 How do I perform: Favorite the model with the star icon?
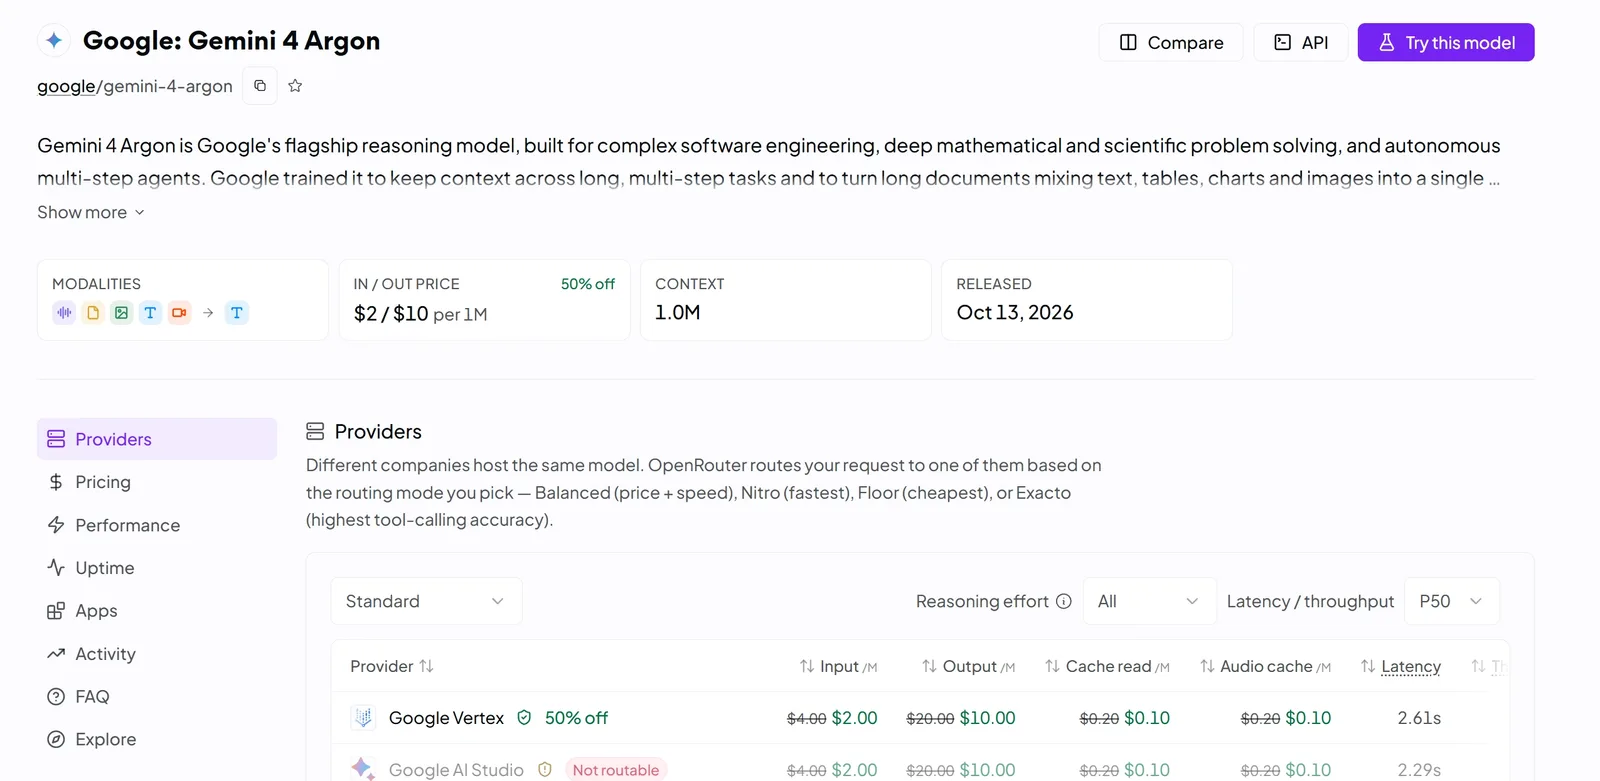click(295, 86)
